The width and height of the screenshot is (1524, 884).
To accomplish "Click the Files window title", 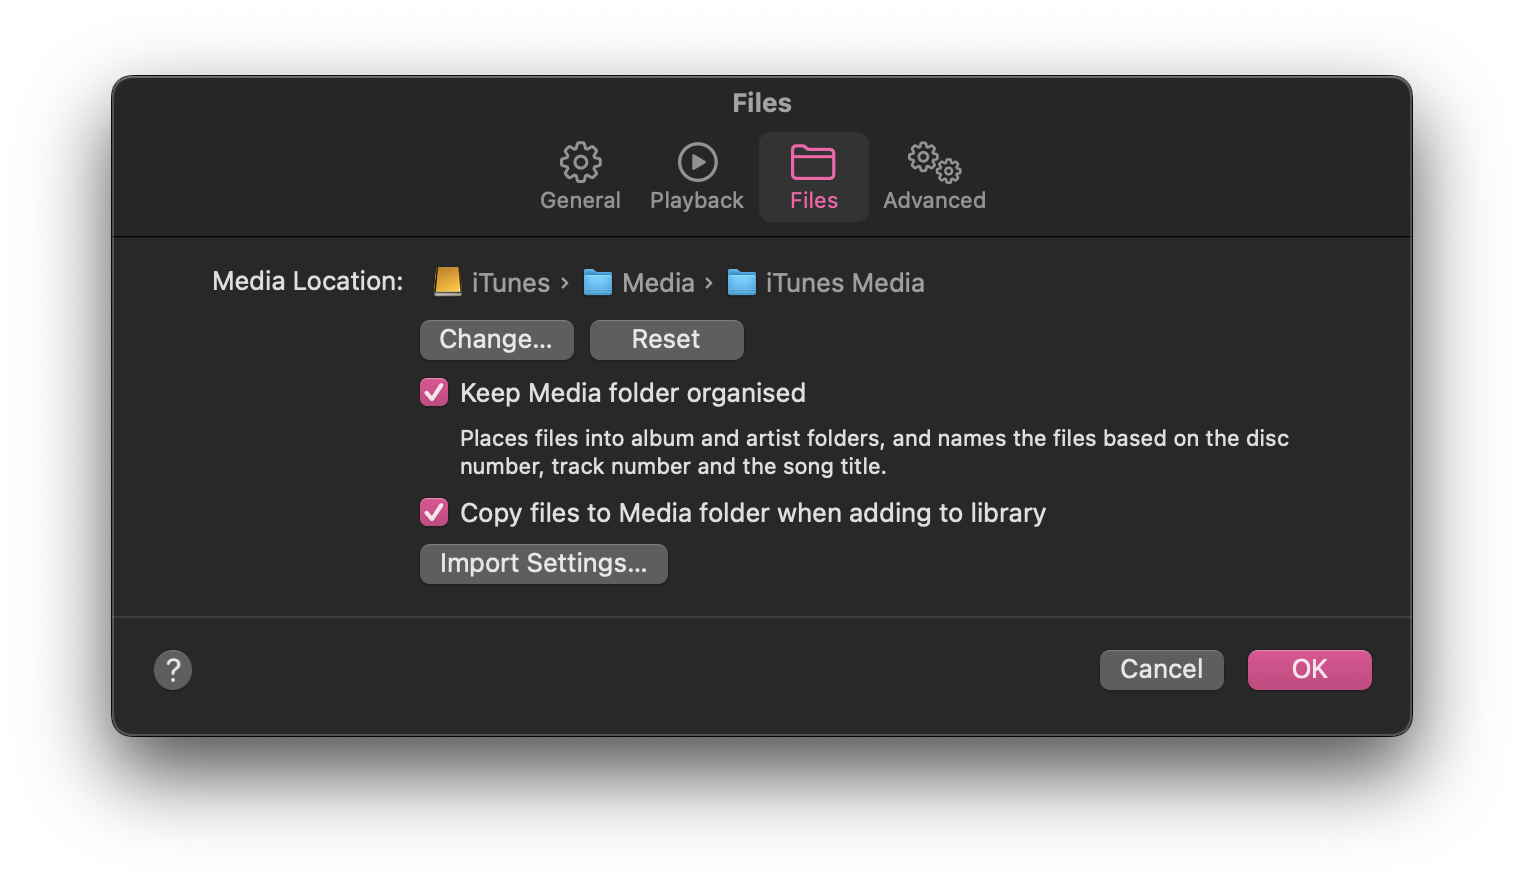I will 762,103.
